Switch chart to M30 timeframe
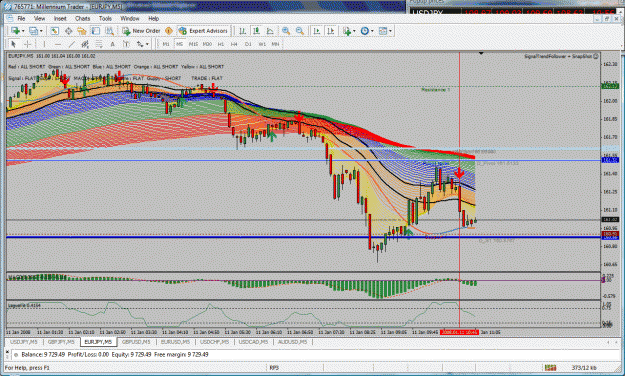 tap(207, 44)
